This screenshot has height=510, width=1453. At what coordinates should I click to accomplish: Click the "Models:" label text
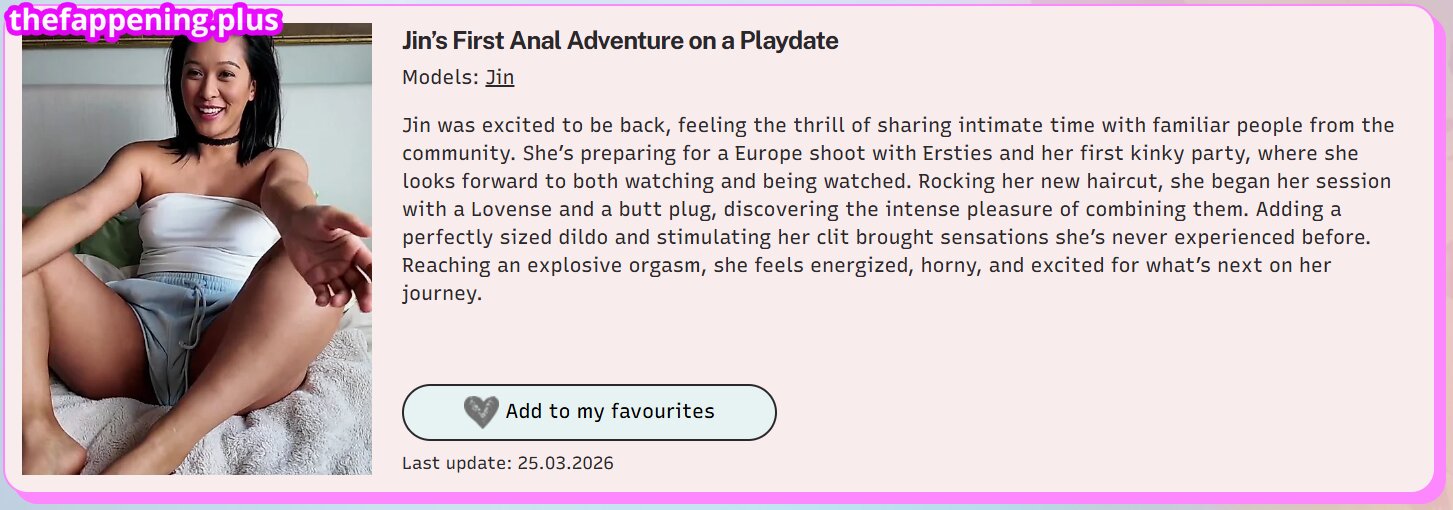(x=440, y=77)
